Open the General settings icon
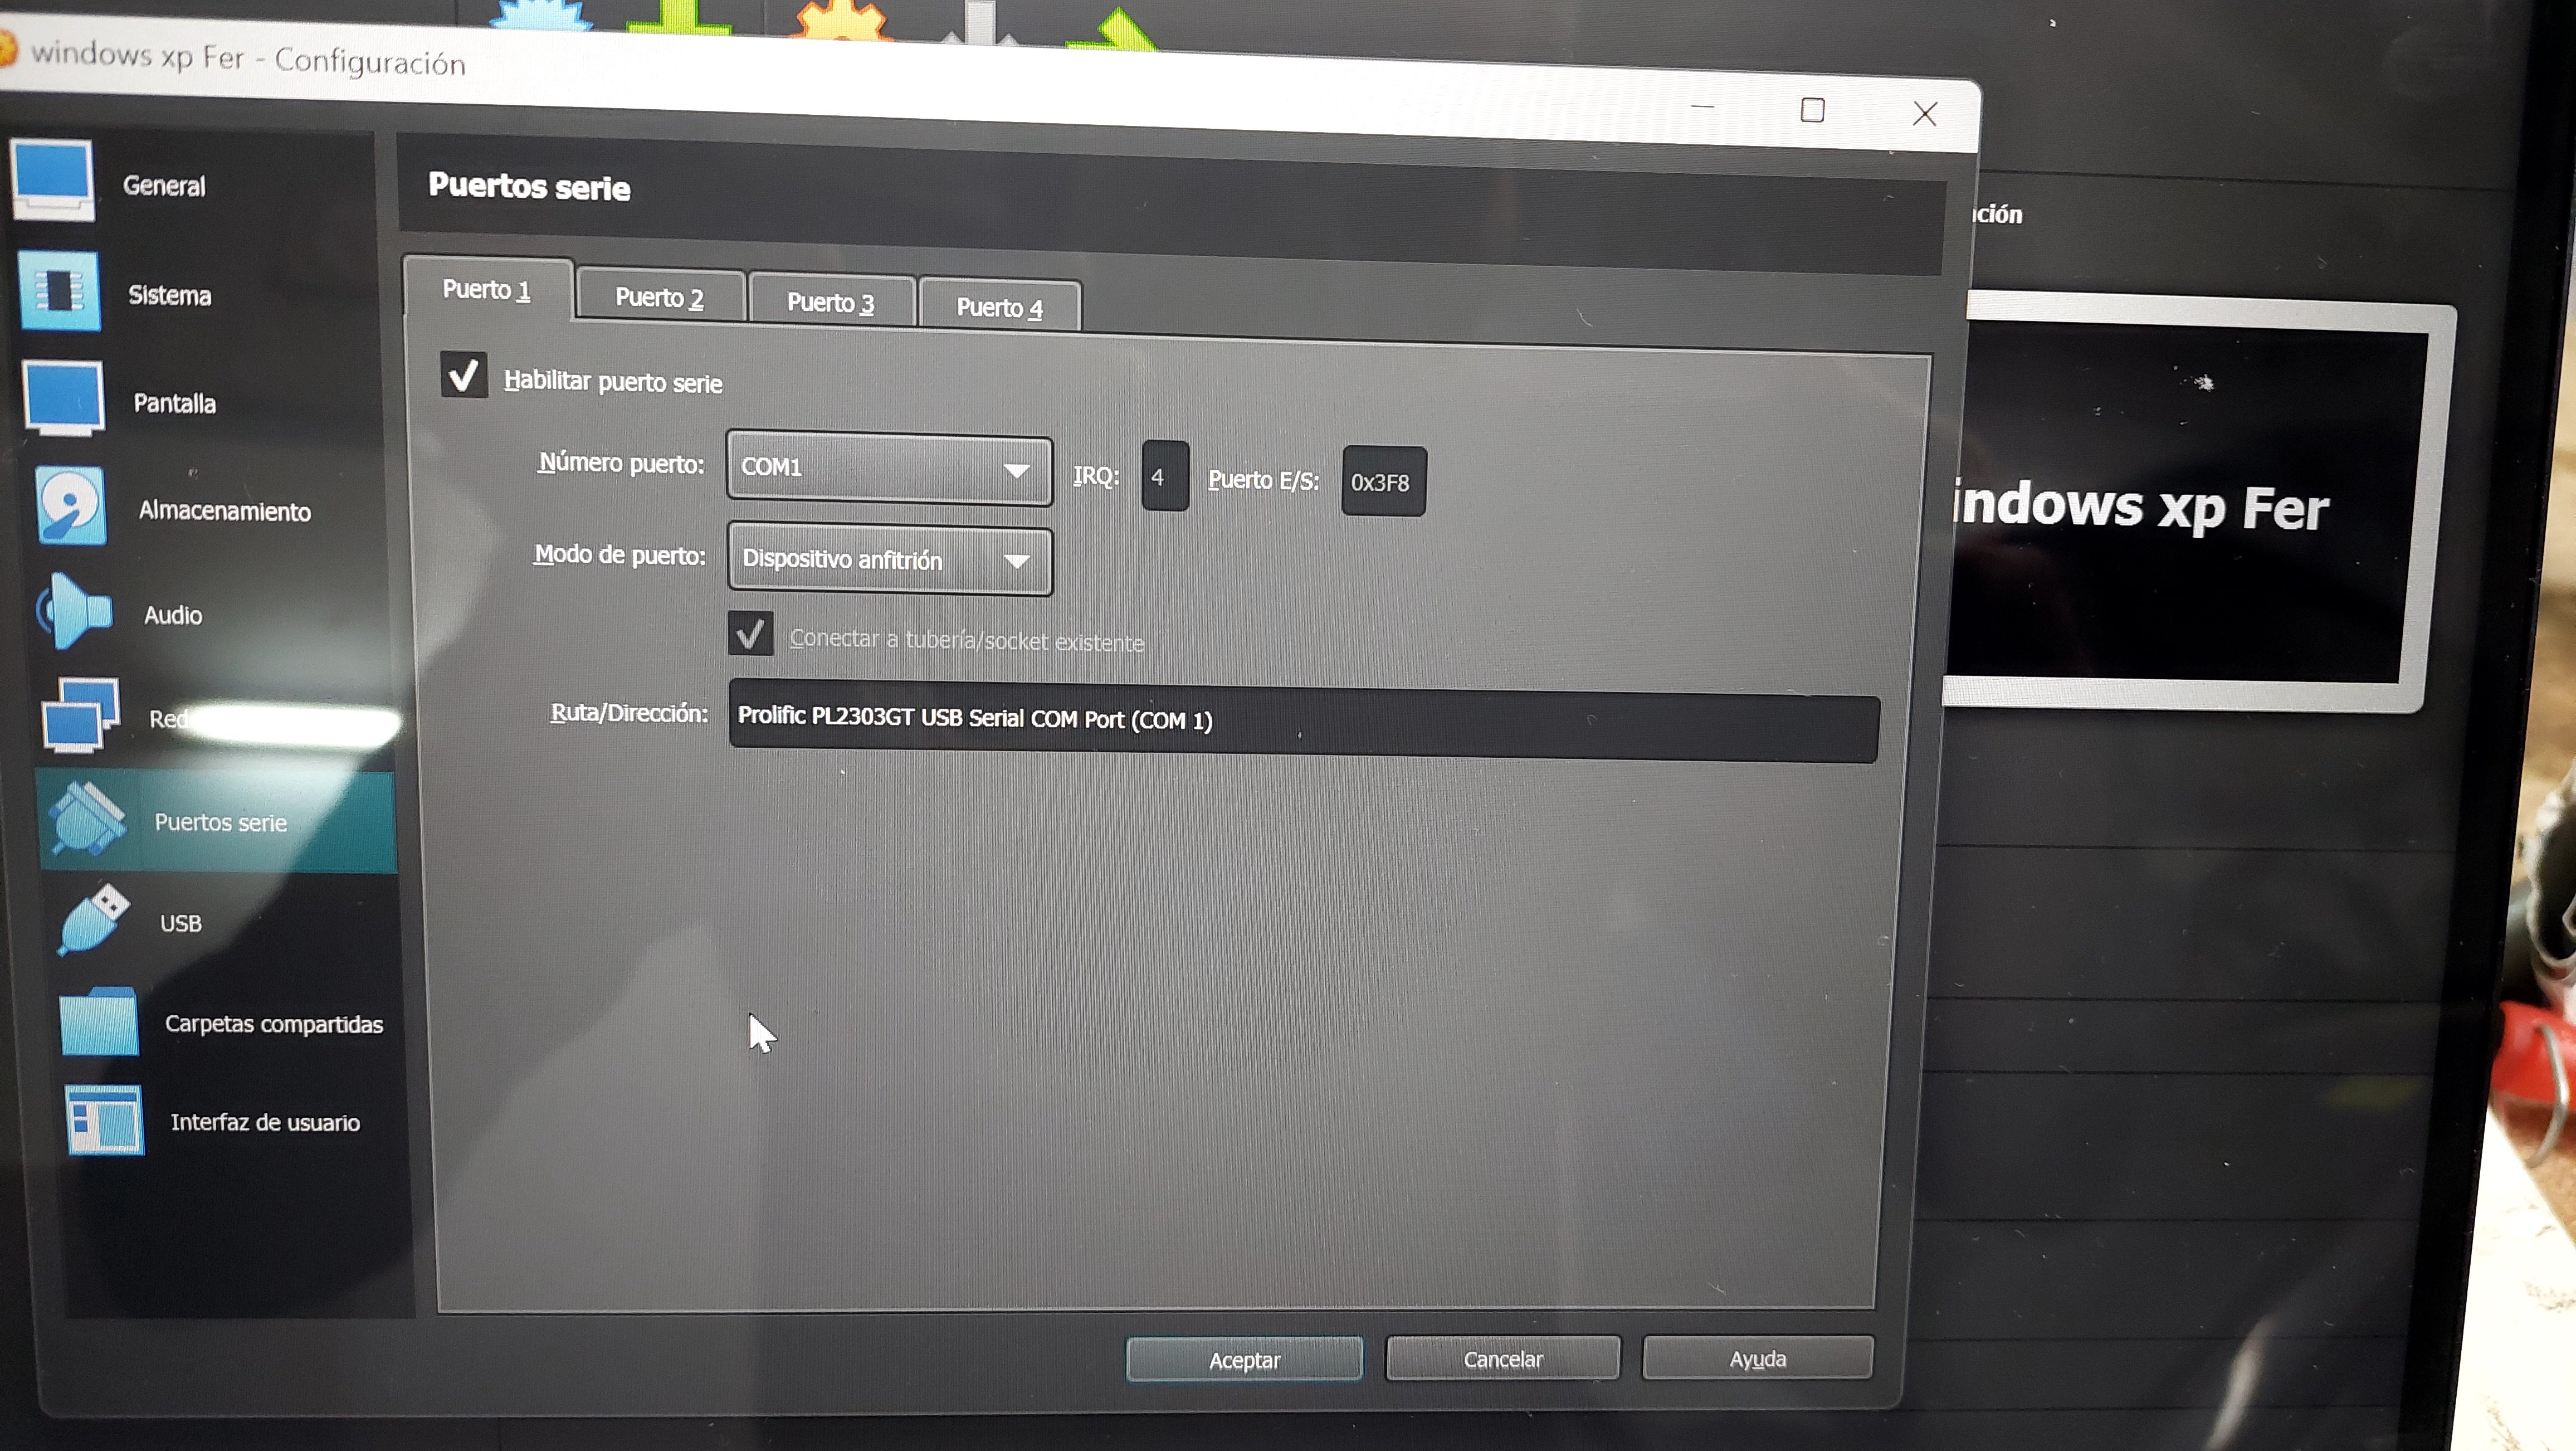Viewport: 2576px width, 1451px height. pyautogui.click(x=52, y=180)
